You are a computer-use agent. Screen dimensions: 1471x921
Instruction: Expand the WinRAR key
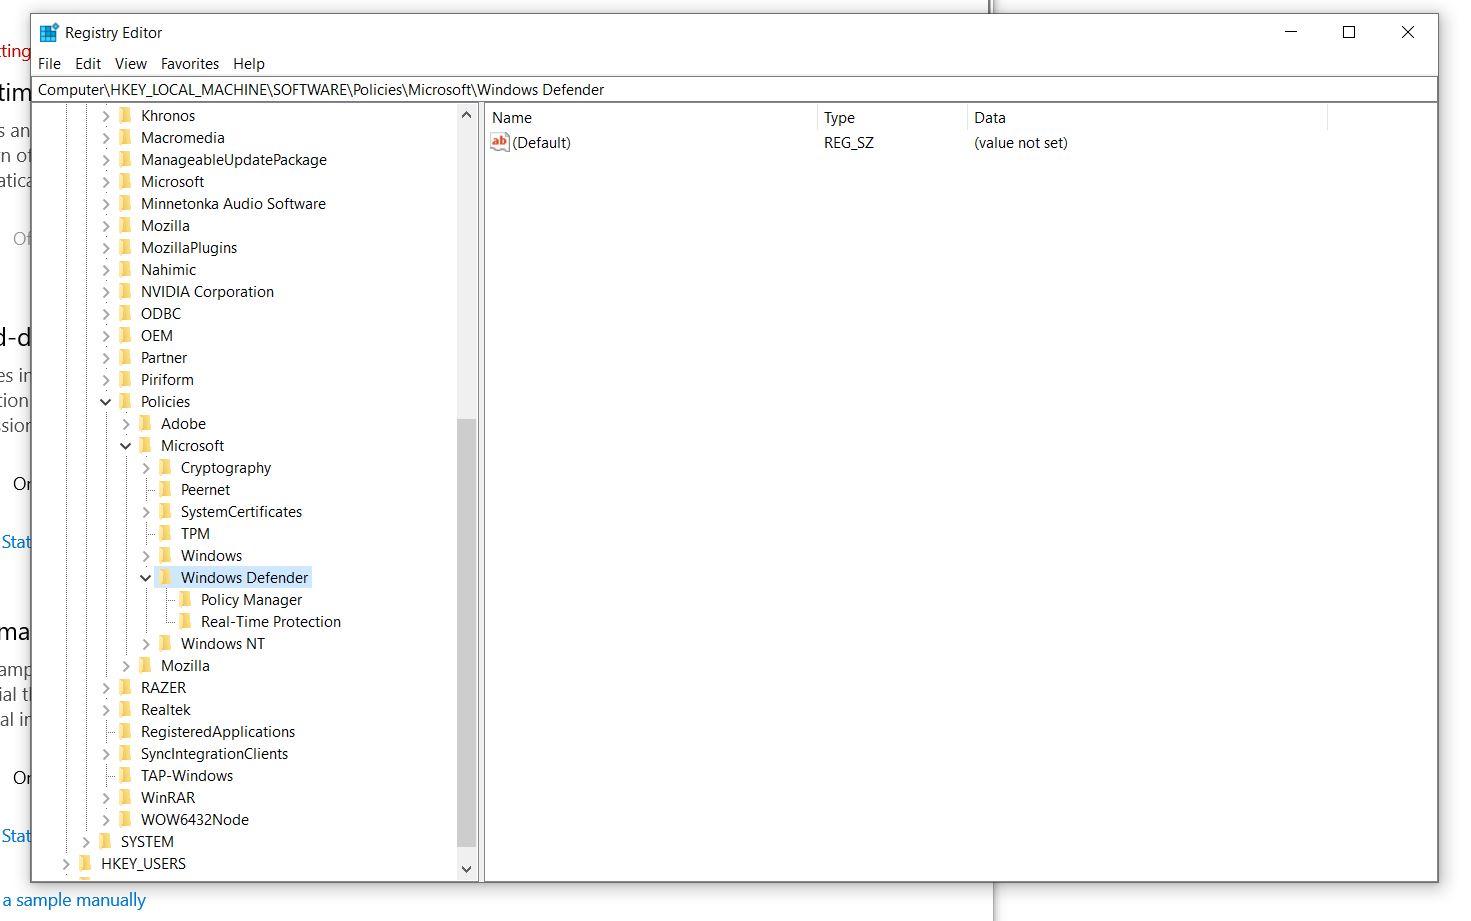point(106,797)
